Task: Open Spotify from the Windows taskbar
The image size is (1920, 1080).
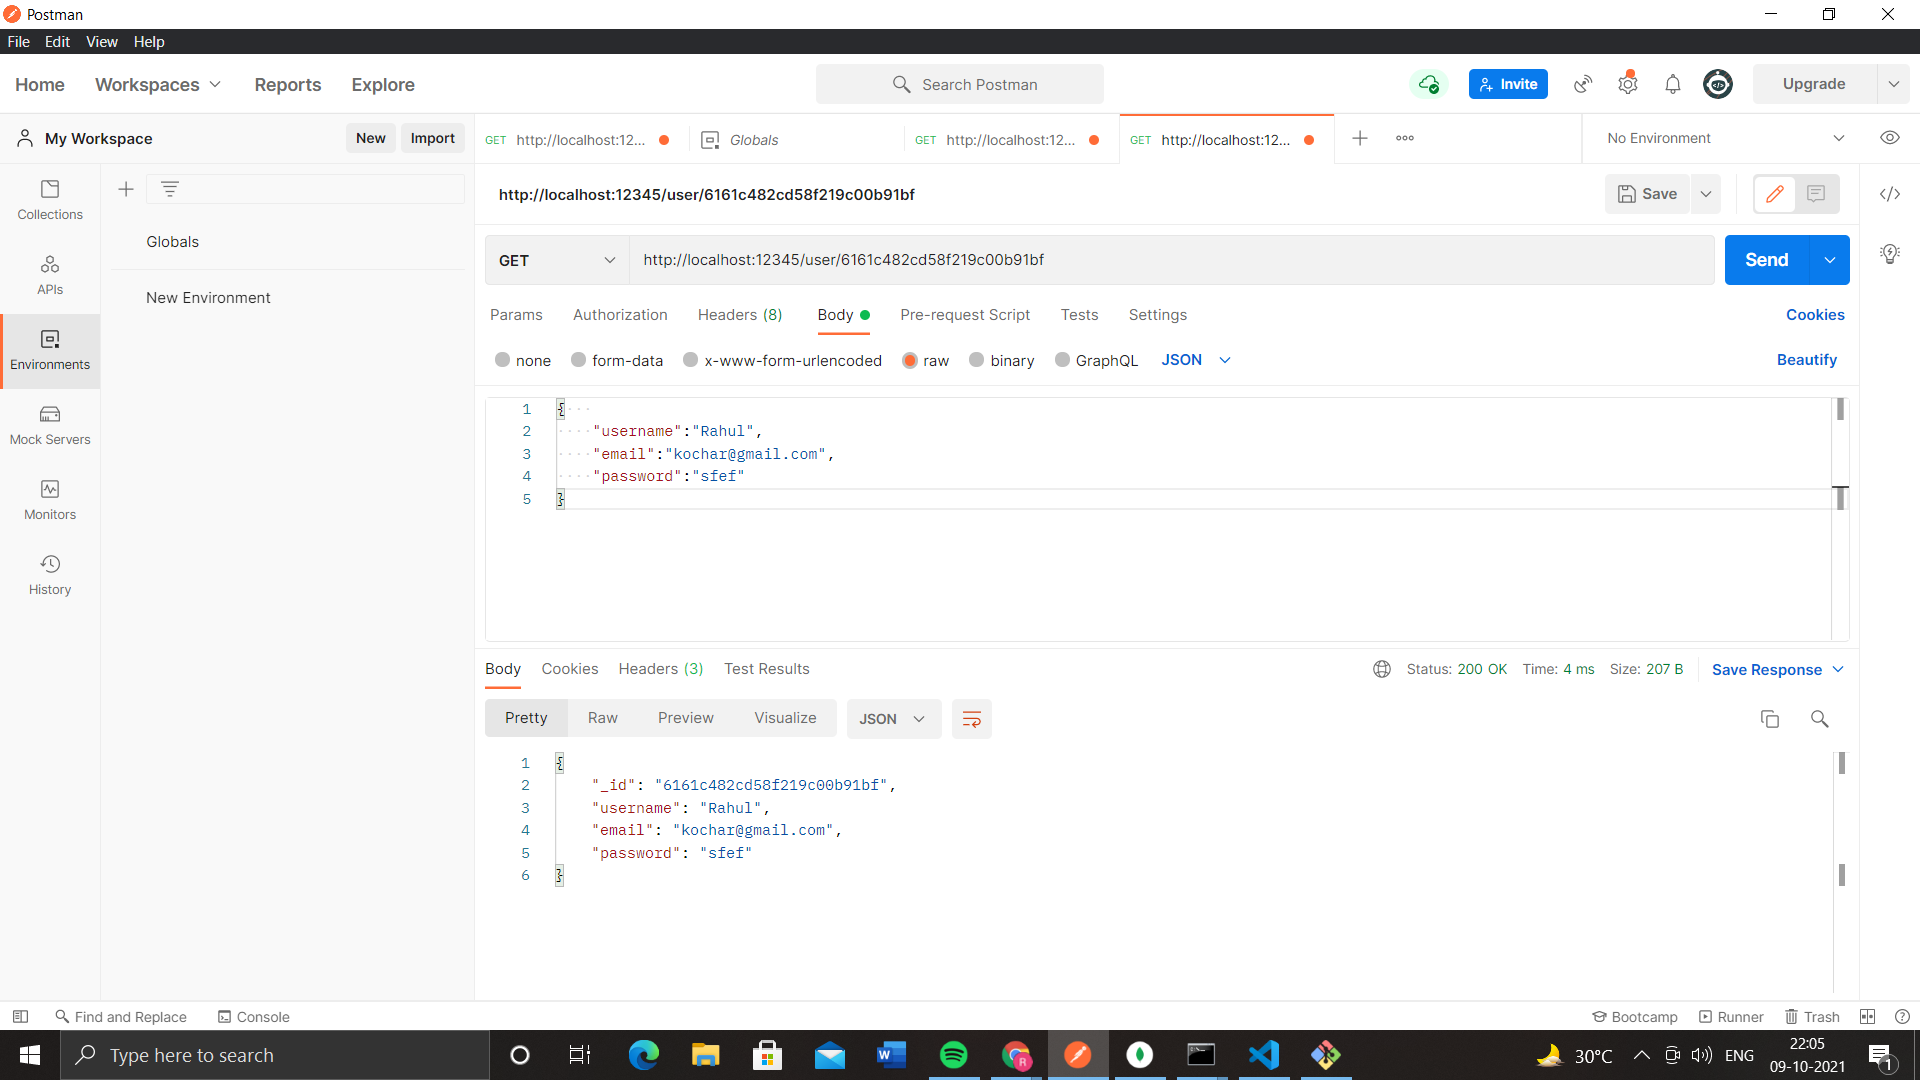Action: [954, 1055]
